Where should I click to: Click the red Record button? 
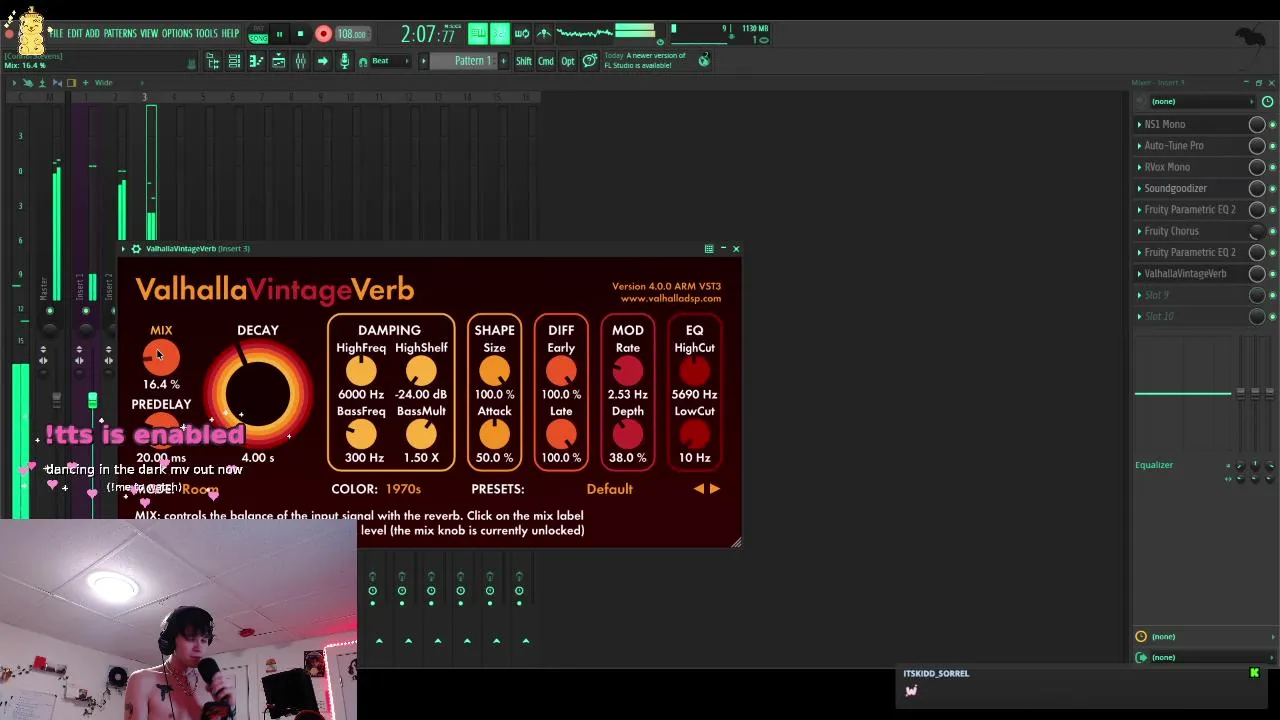(x=323, y=34)
